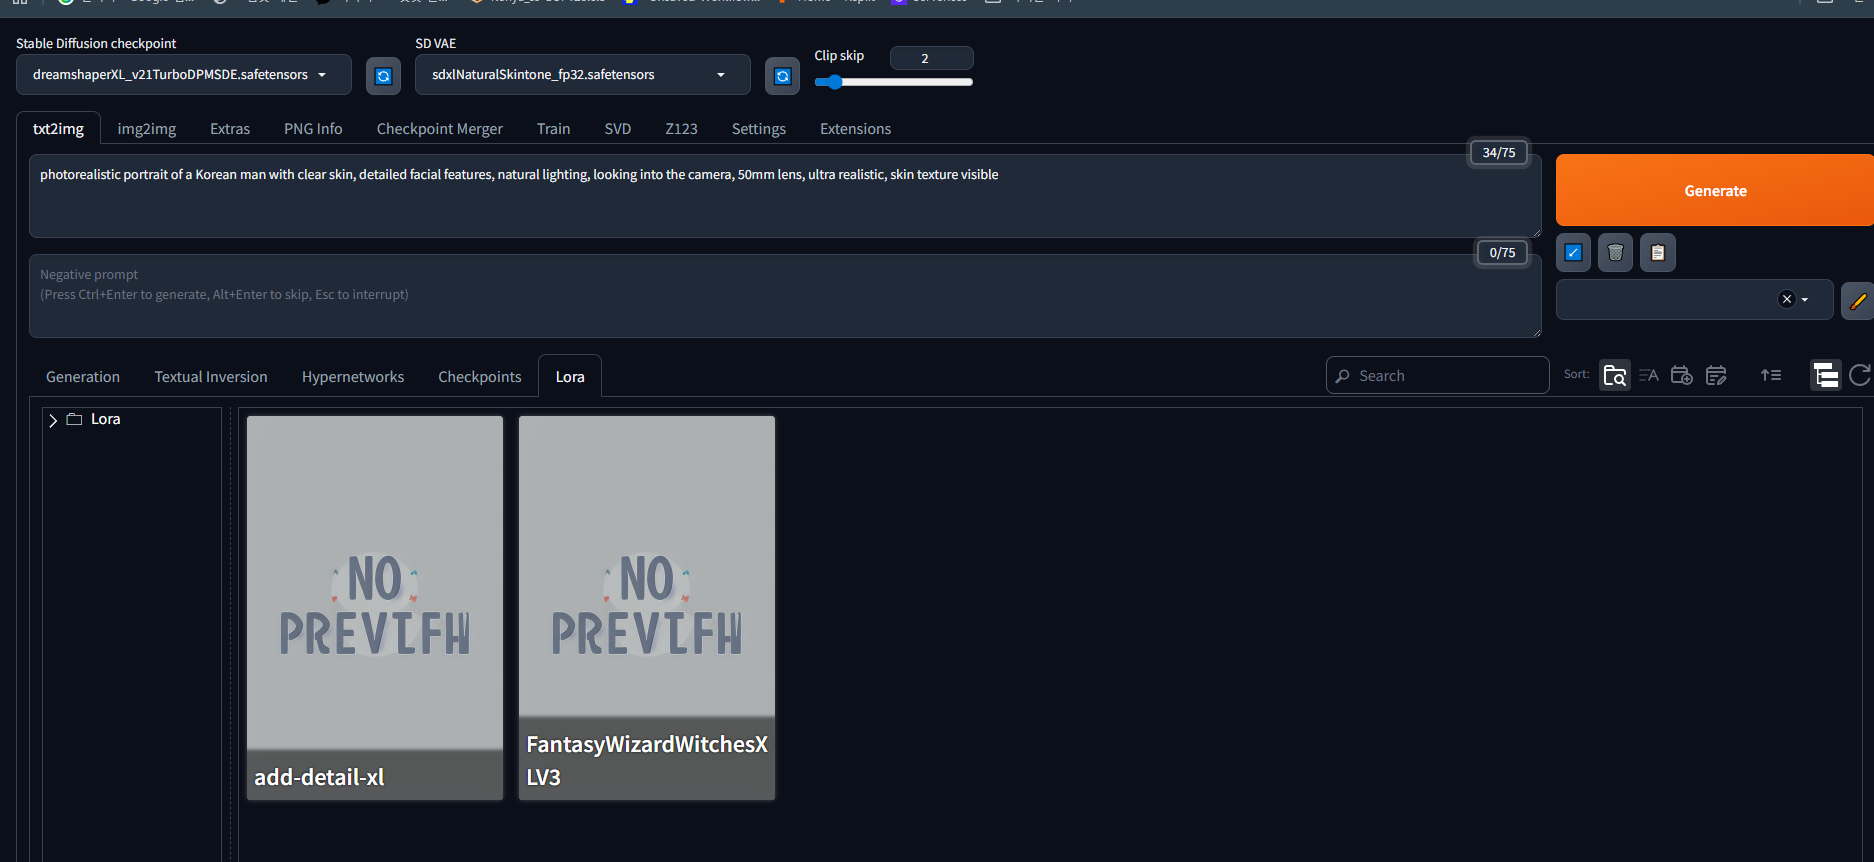Click the magnifier icon in the search box
Image resolution: width=1874 pixels, height=862 pixels.
pyautogui.click(x=1343, y=376)
